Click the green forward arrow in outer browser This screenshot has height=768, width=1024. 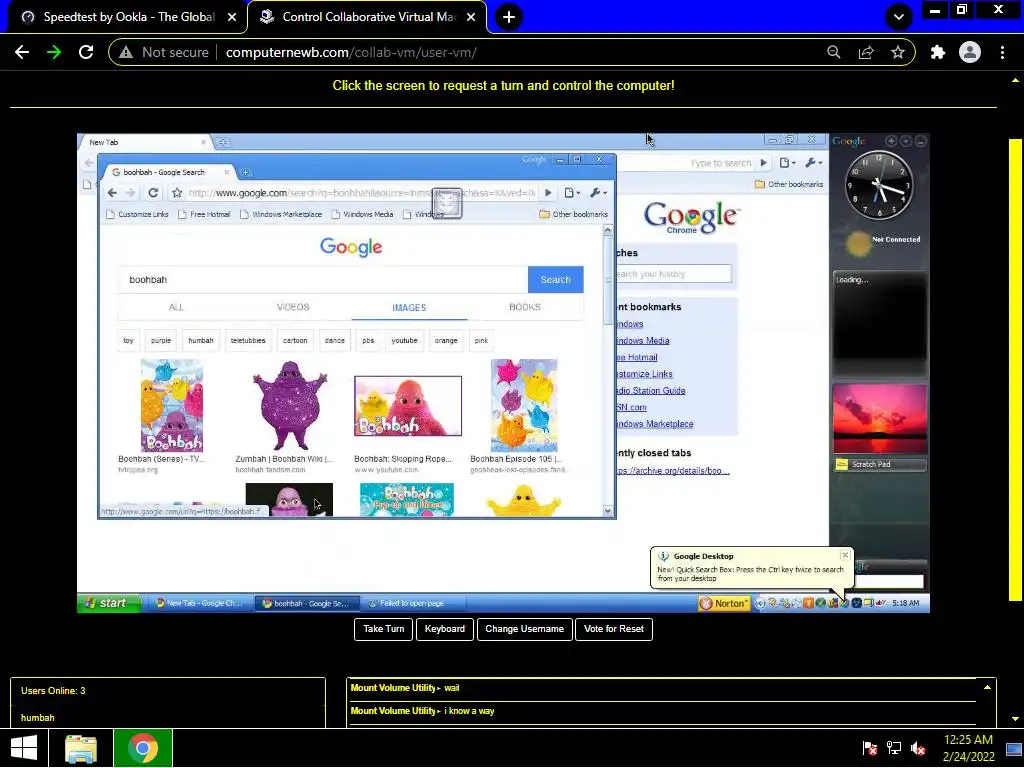[54, 52]
